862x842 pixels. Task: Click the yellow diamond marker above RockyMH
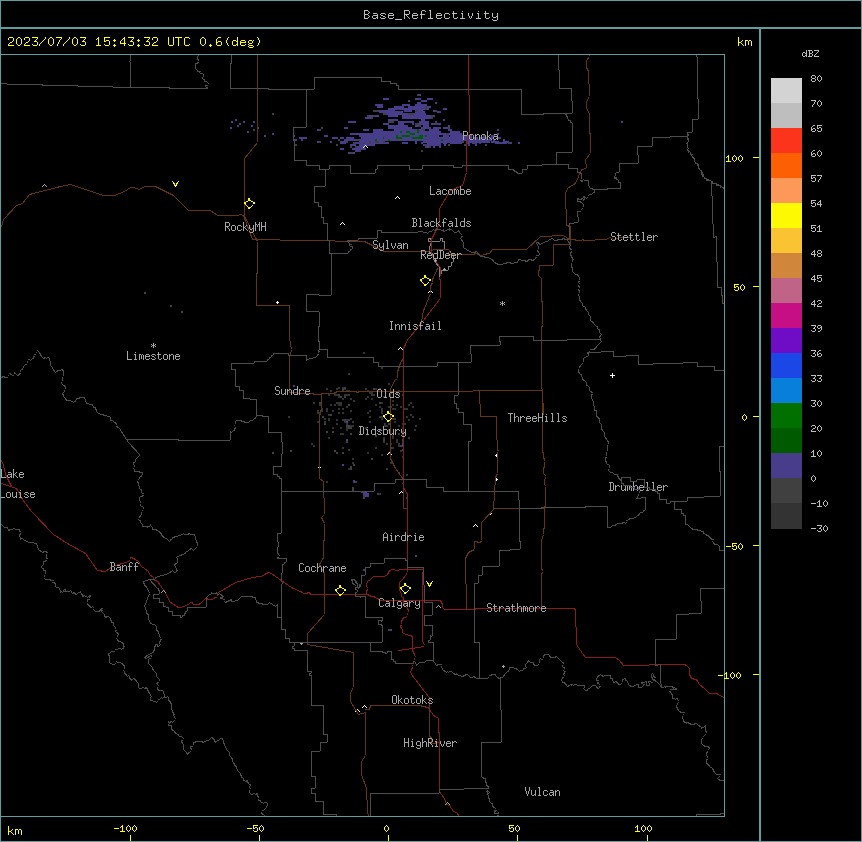249,204
